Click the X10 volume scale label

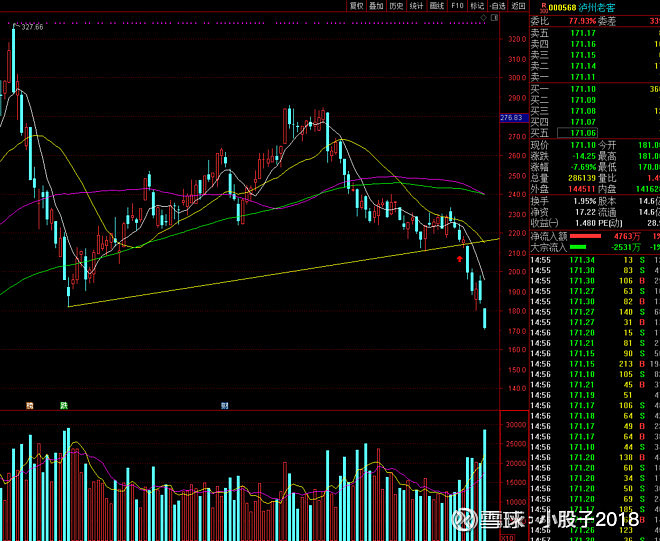click(x=506, y=538)
